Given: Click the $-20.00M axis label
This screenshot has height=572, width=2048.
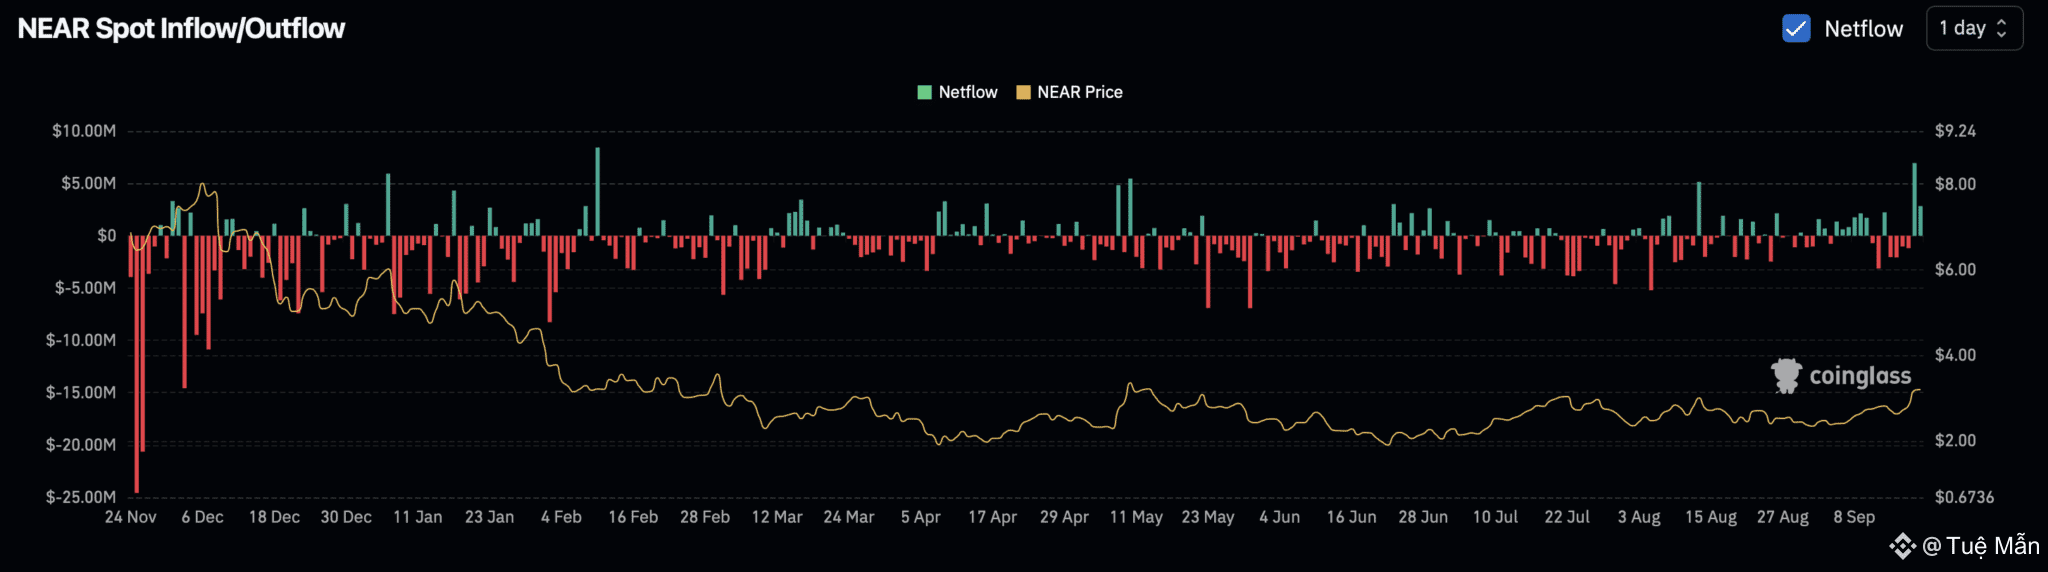Looking at the screenshot, I should 81,444.
